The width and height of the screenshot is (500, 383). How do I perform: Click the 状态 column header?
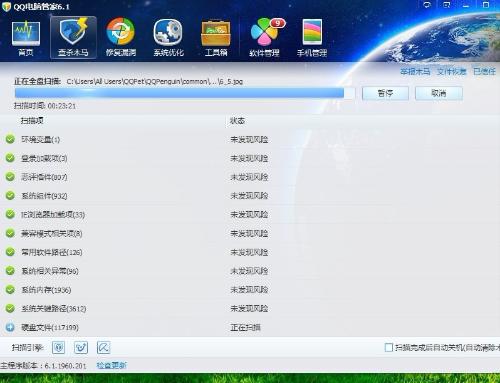click(237, 120)
